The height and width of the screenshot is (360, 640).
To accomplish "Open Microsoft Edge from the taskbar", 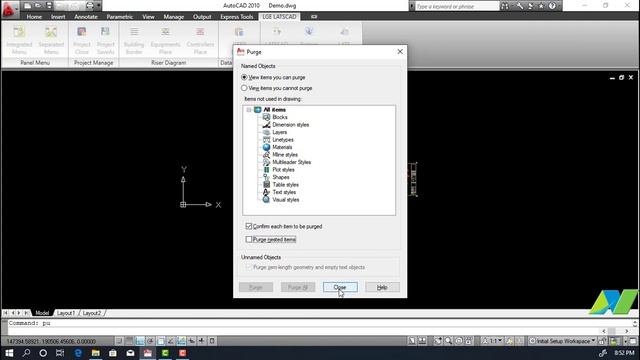I will (78, 353).
